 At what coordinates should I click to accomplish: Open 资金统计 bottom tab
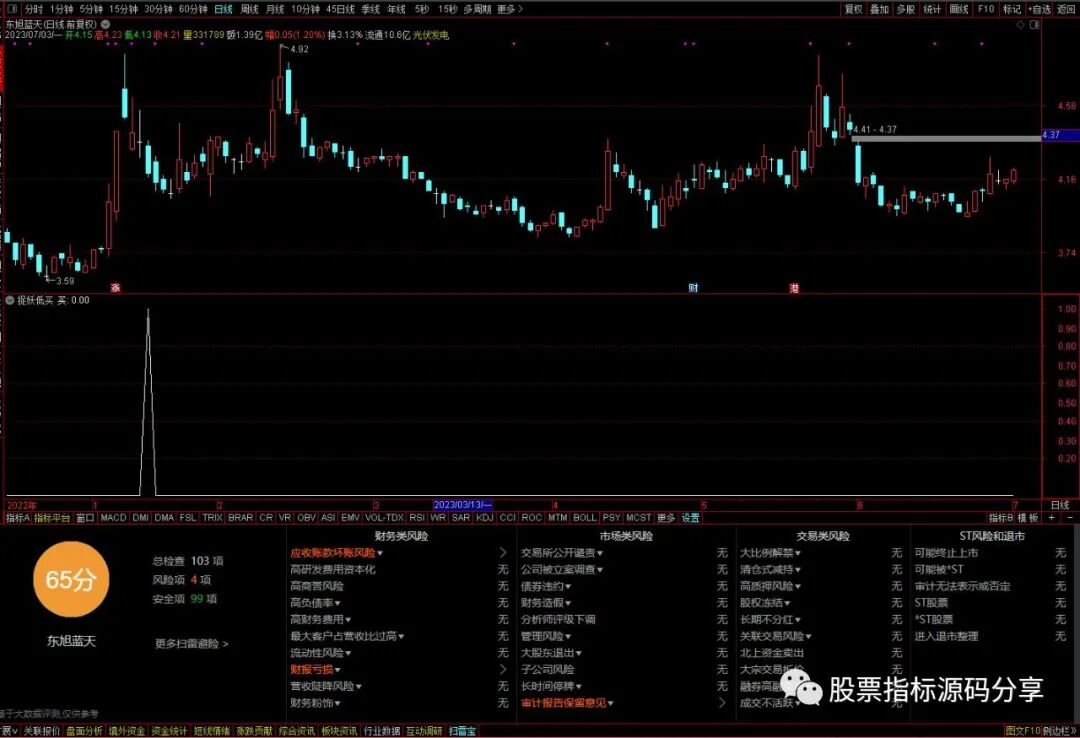tap(169, 731)
